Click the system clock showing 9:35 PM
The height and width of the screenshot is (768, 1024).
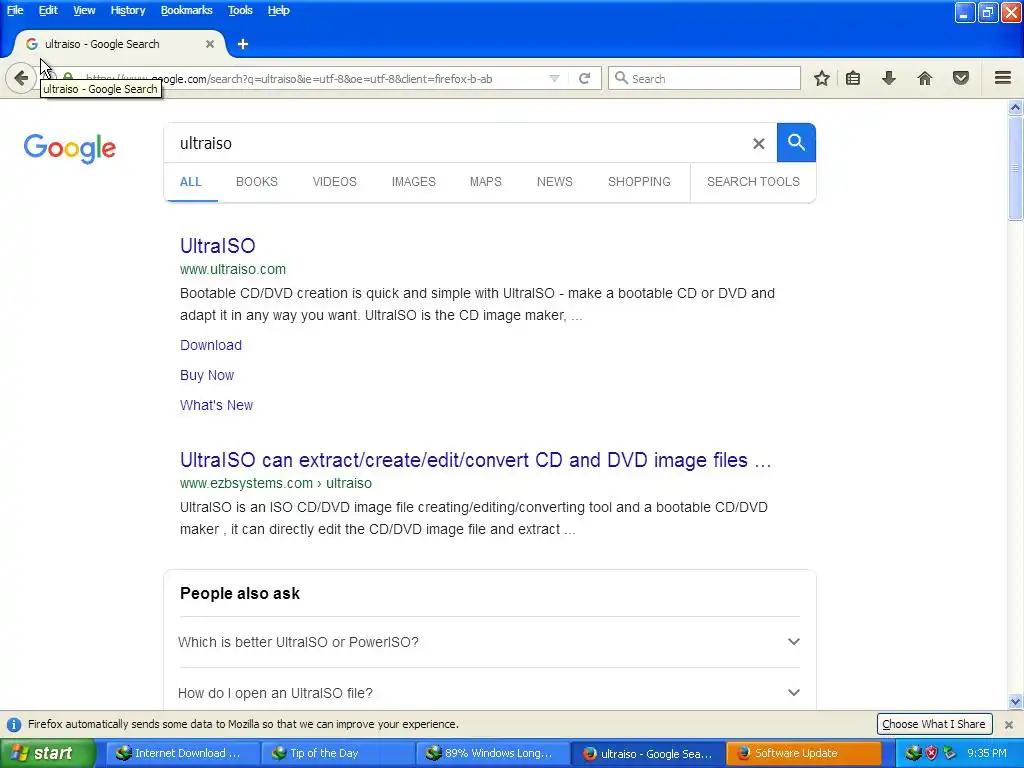tap(987, 753)
